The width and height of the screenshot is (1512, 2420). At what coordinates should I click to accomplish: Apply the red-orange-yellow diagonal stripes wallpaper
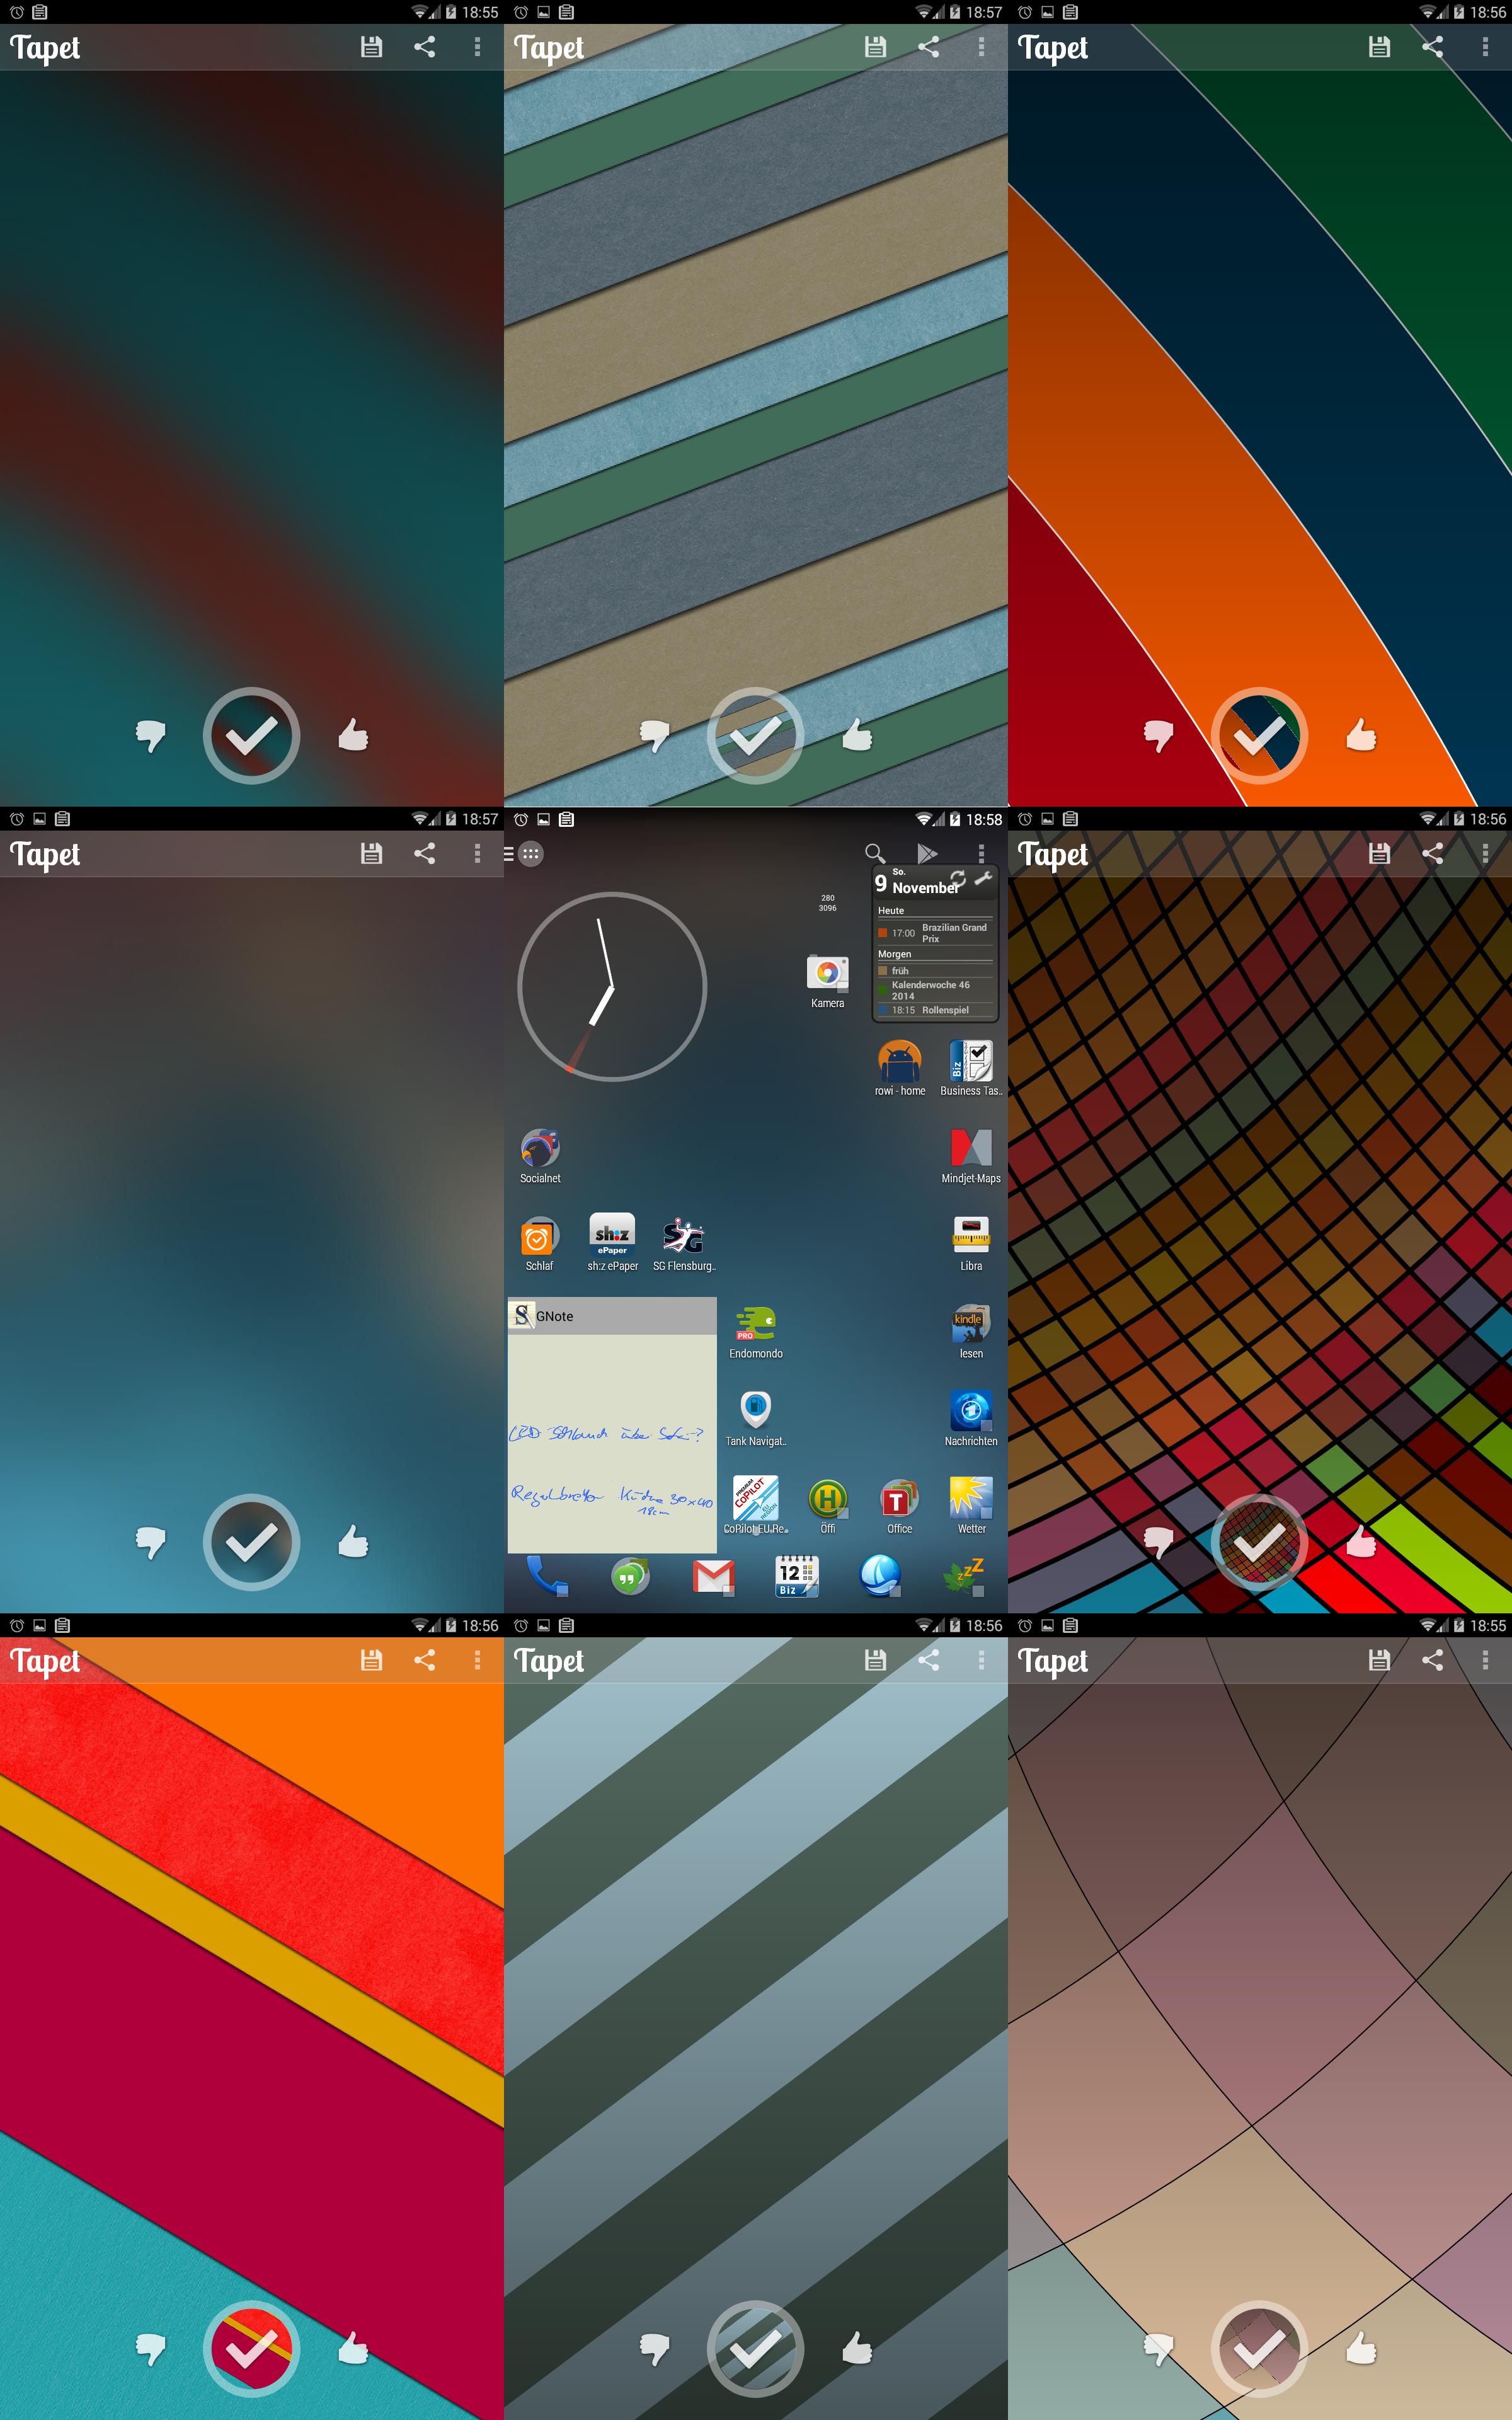(x=252, y=2349)
